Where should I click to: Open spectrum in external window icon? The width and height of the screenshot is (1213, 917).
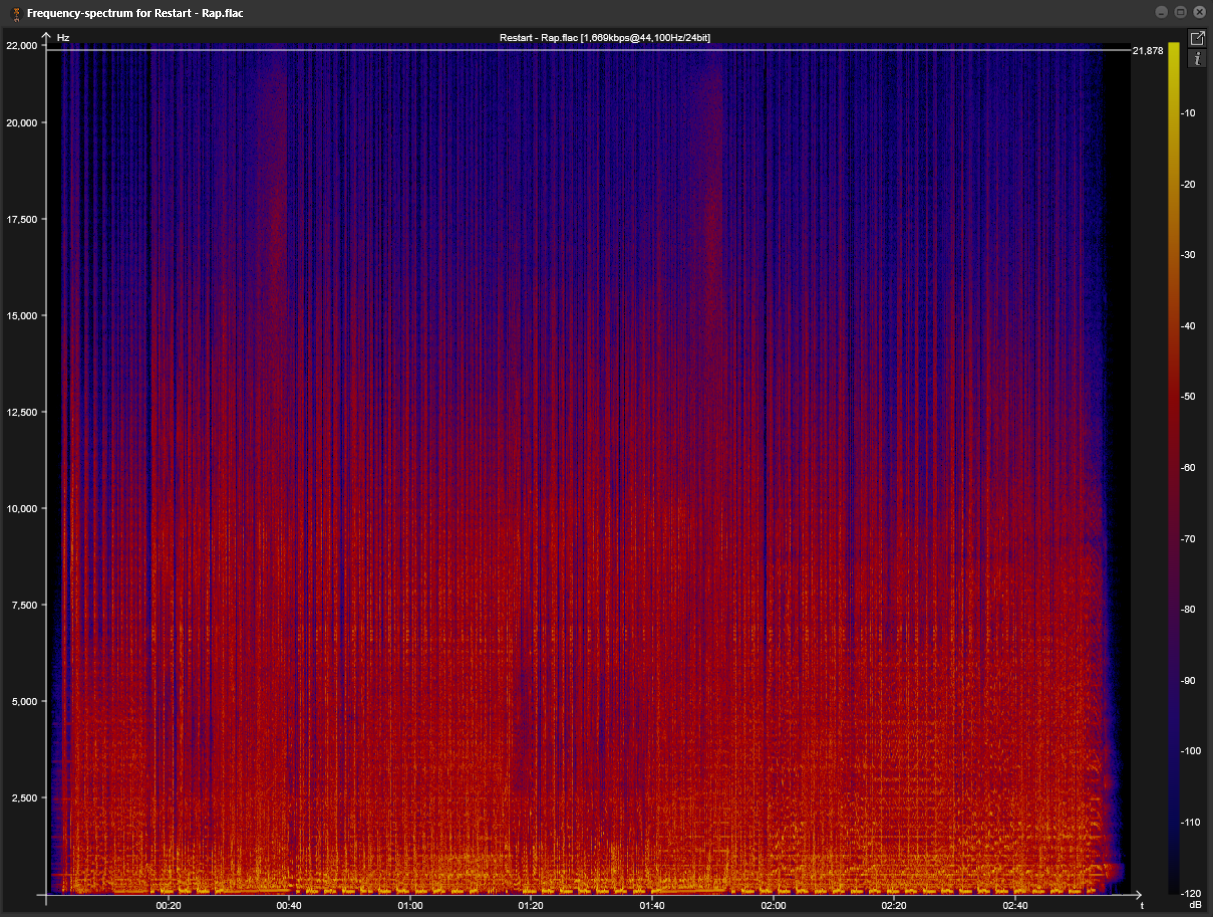point(1196,38)
